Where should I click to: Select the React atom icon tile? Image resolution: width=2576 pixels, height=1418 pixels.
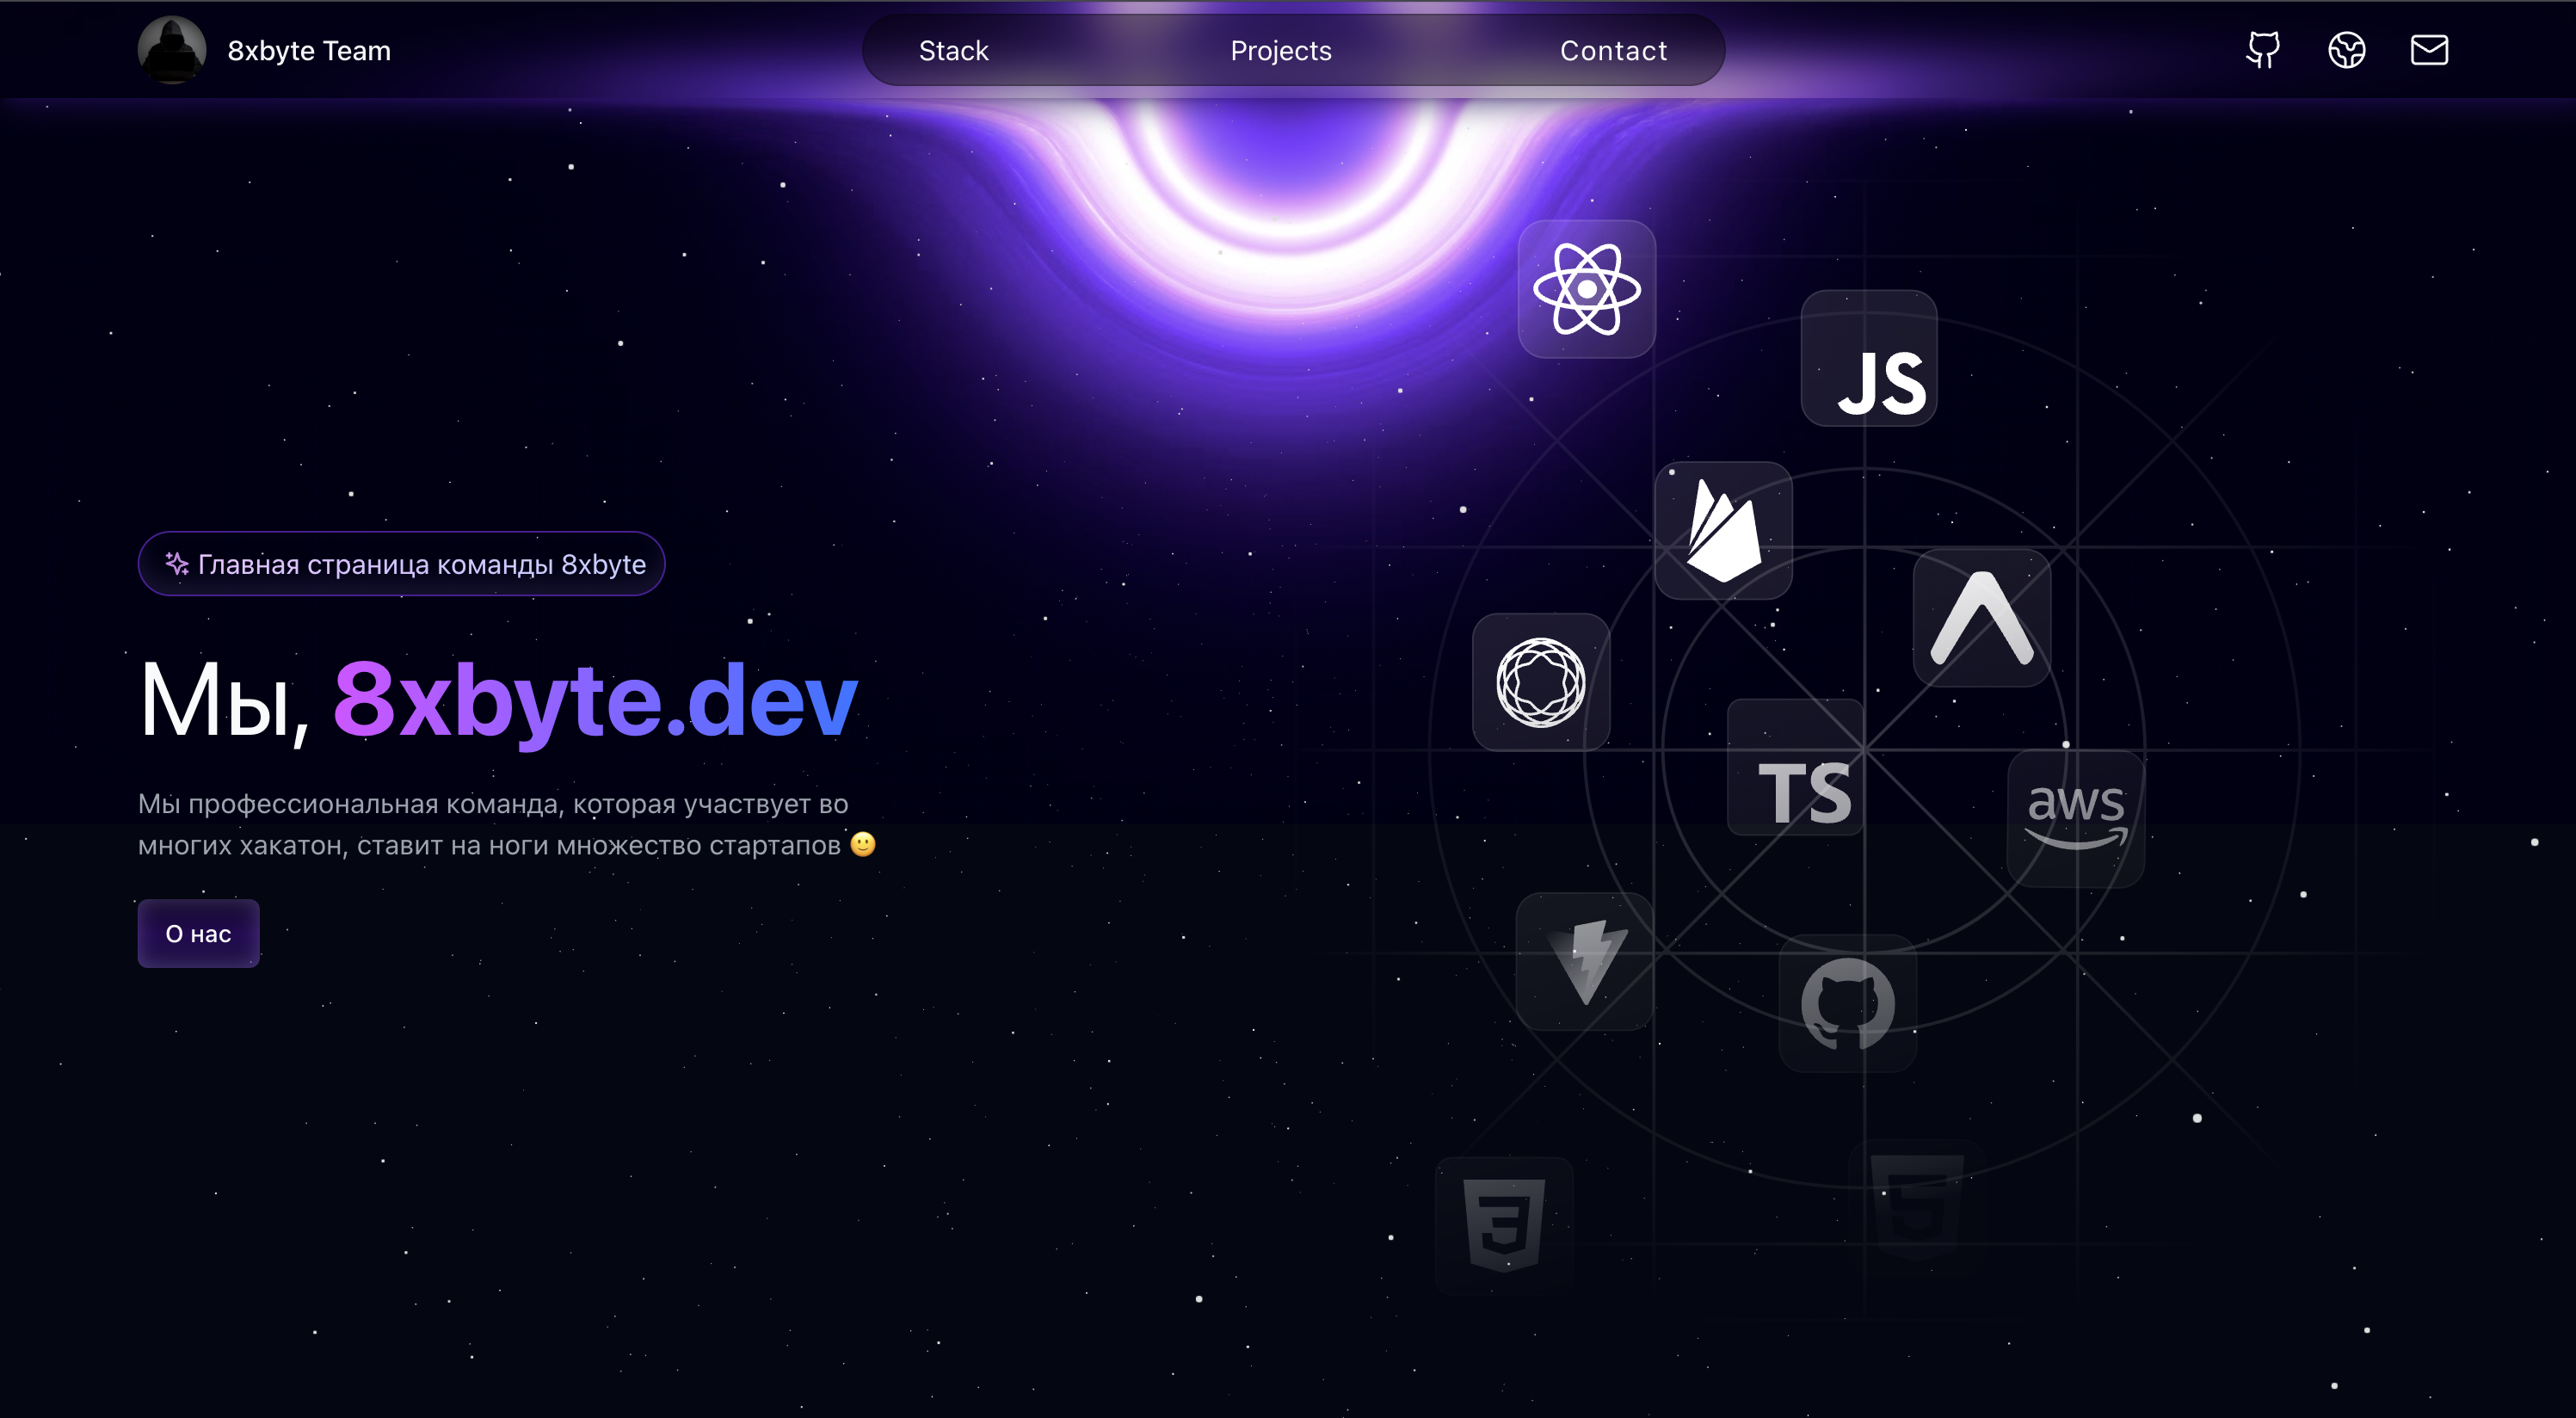[x=1587, y=289]
